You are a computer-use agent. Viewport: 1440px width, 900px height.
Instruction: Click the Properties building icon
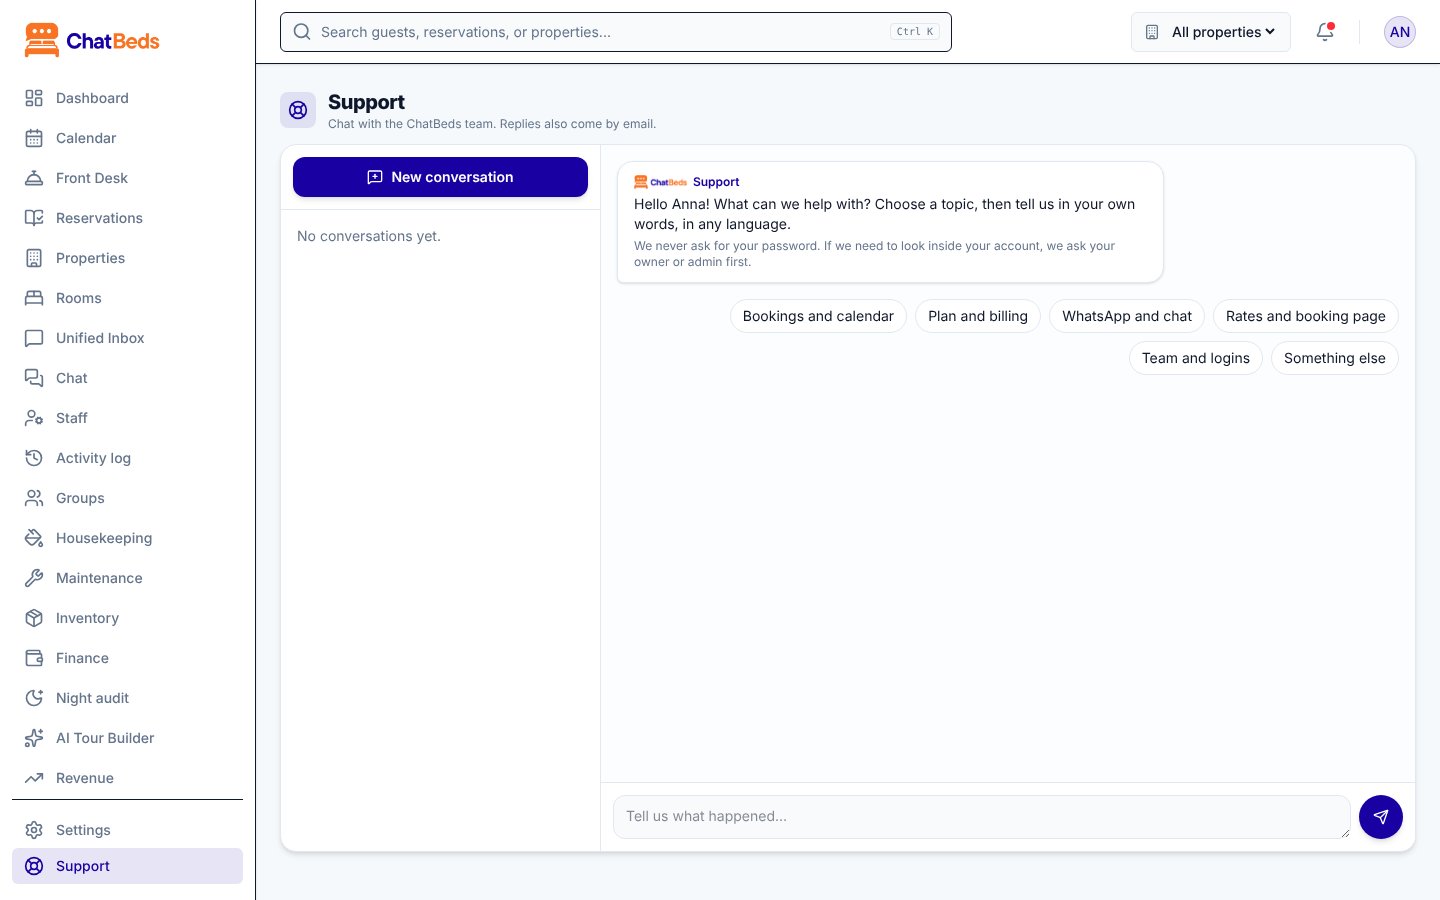click(34, 258)
